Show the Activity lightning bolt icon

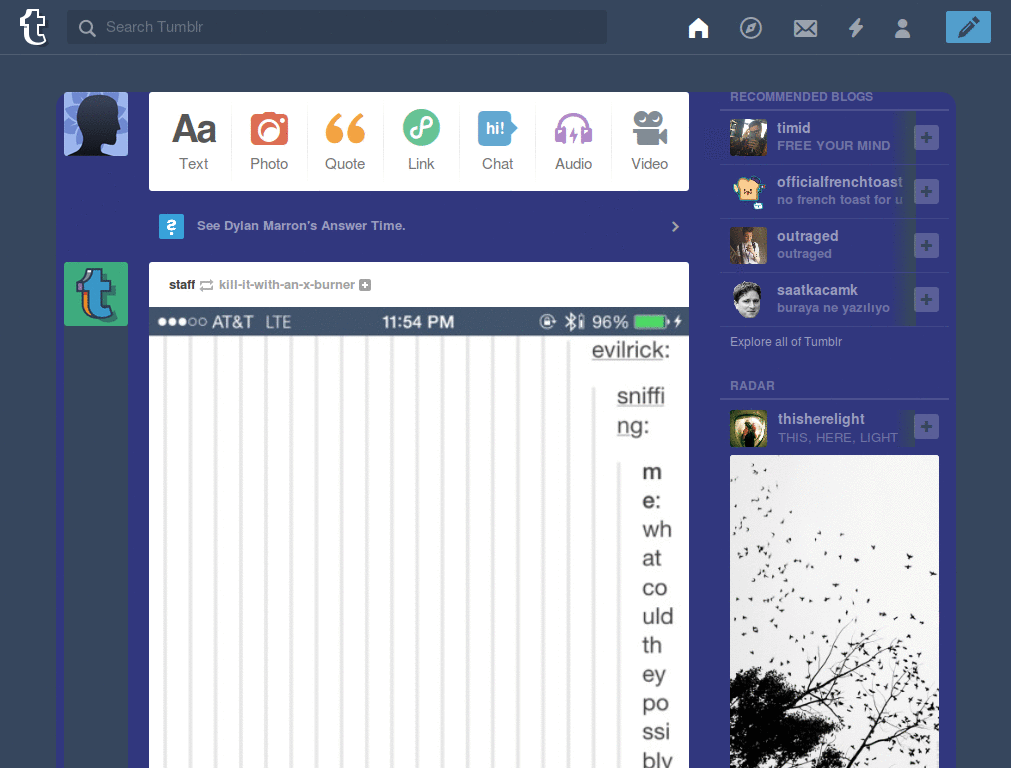tap(856, 28)
